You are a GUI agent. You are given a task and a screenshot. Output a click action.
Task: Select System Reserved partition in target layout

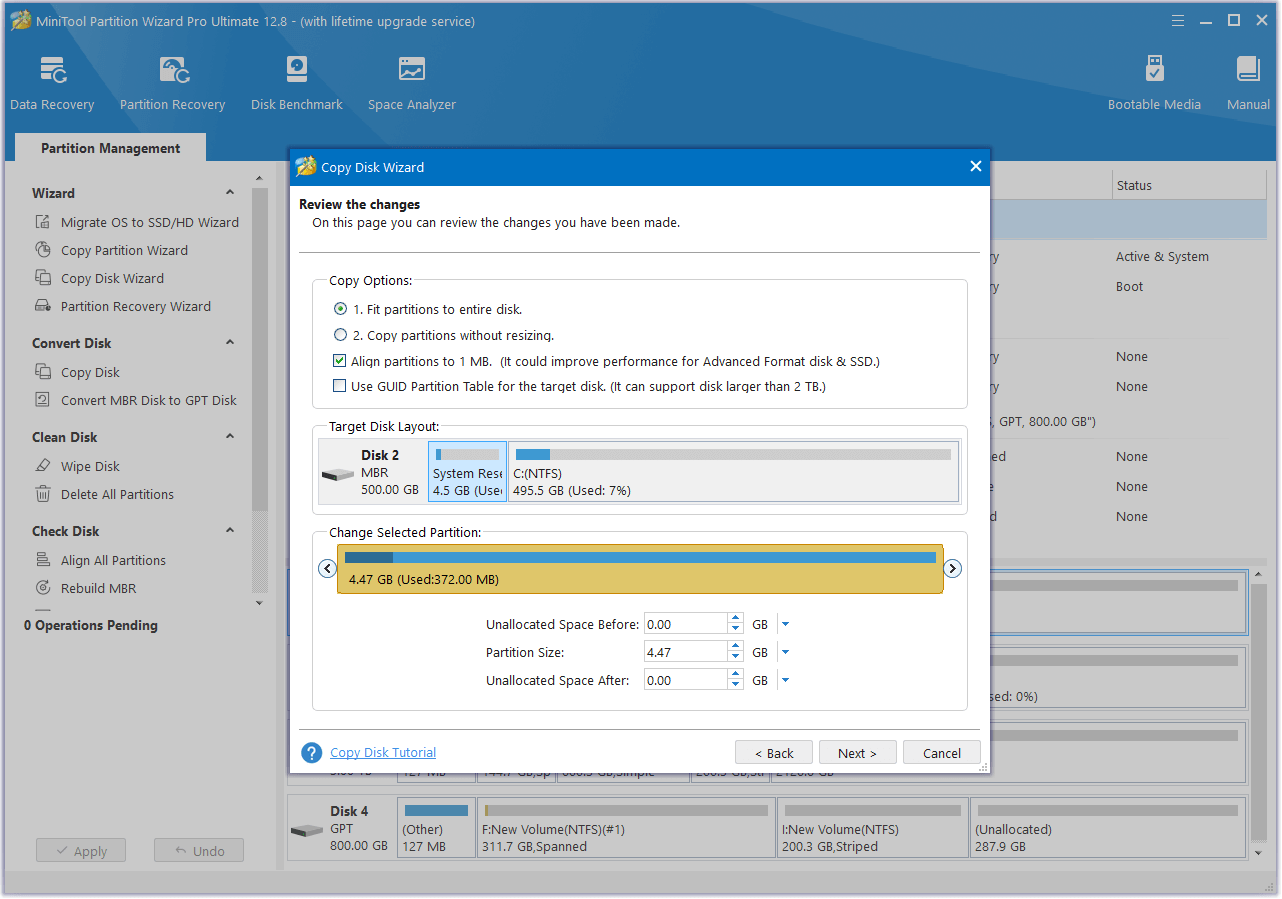point(467,472)
